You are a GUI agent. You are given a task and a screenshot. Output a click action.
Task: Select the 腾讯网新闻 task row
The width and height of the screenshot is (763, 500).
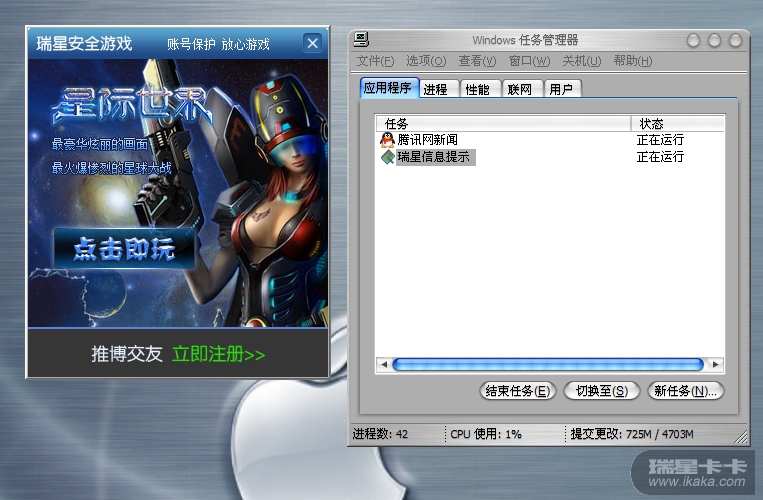tap(550, 140)
